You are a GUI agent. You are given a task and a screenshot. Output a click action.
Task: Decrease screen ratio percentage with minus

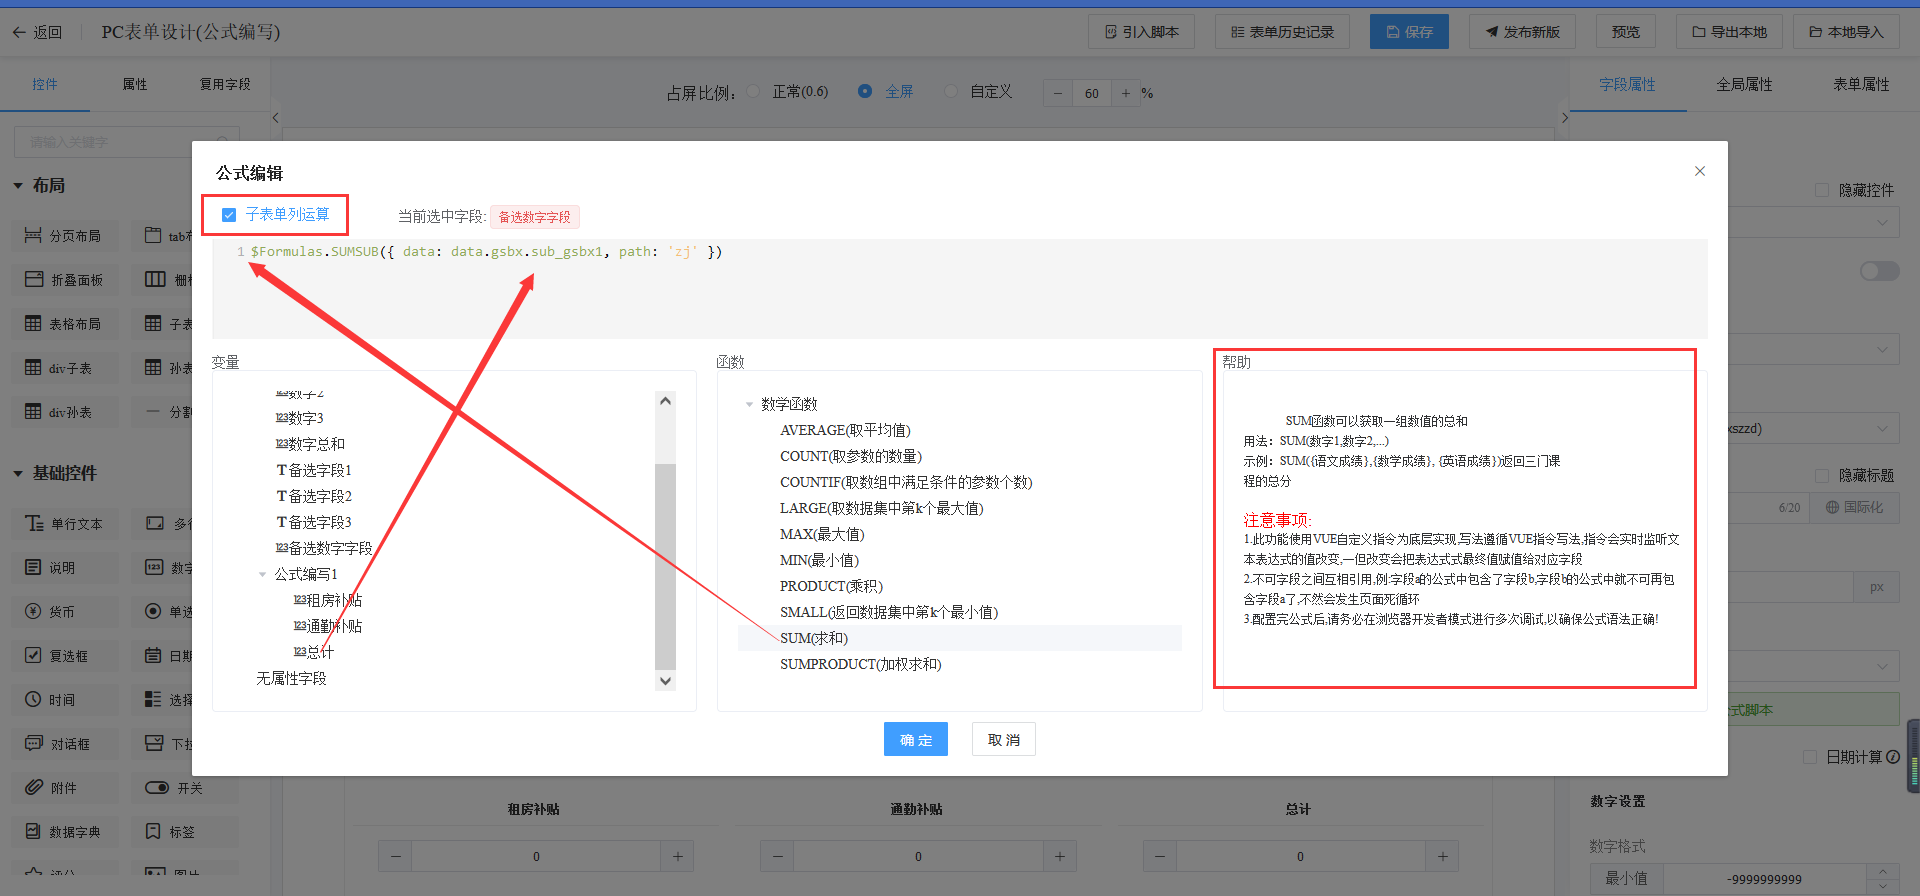1058,93
